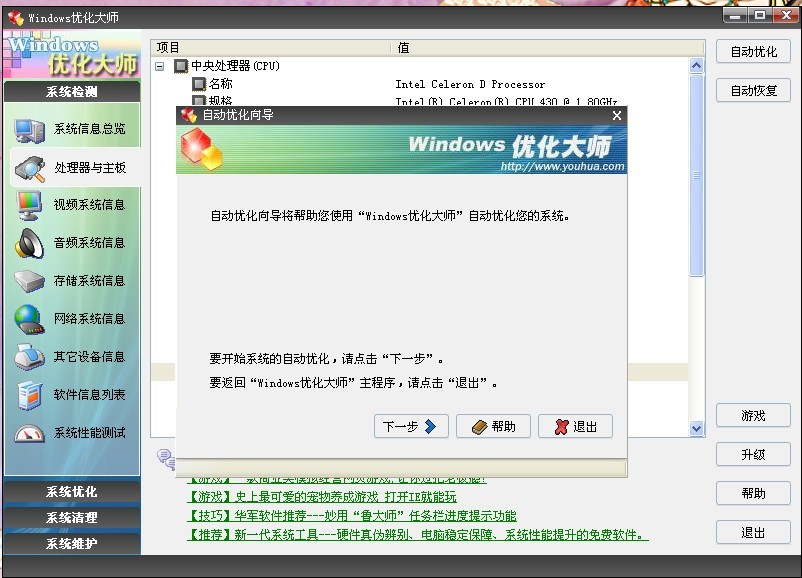The height and width of the screenshot is (578, 802).
Task: Open 系统信息总览 computer icon in sidebar
Action: [x=29, y=129]
